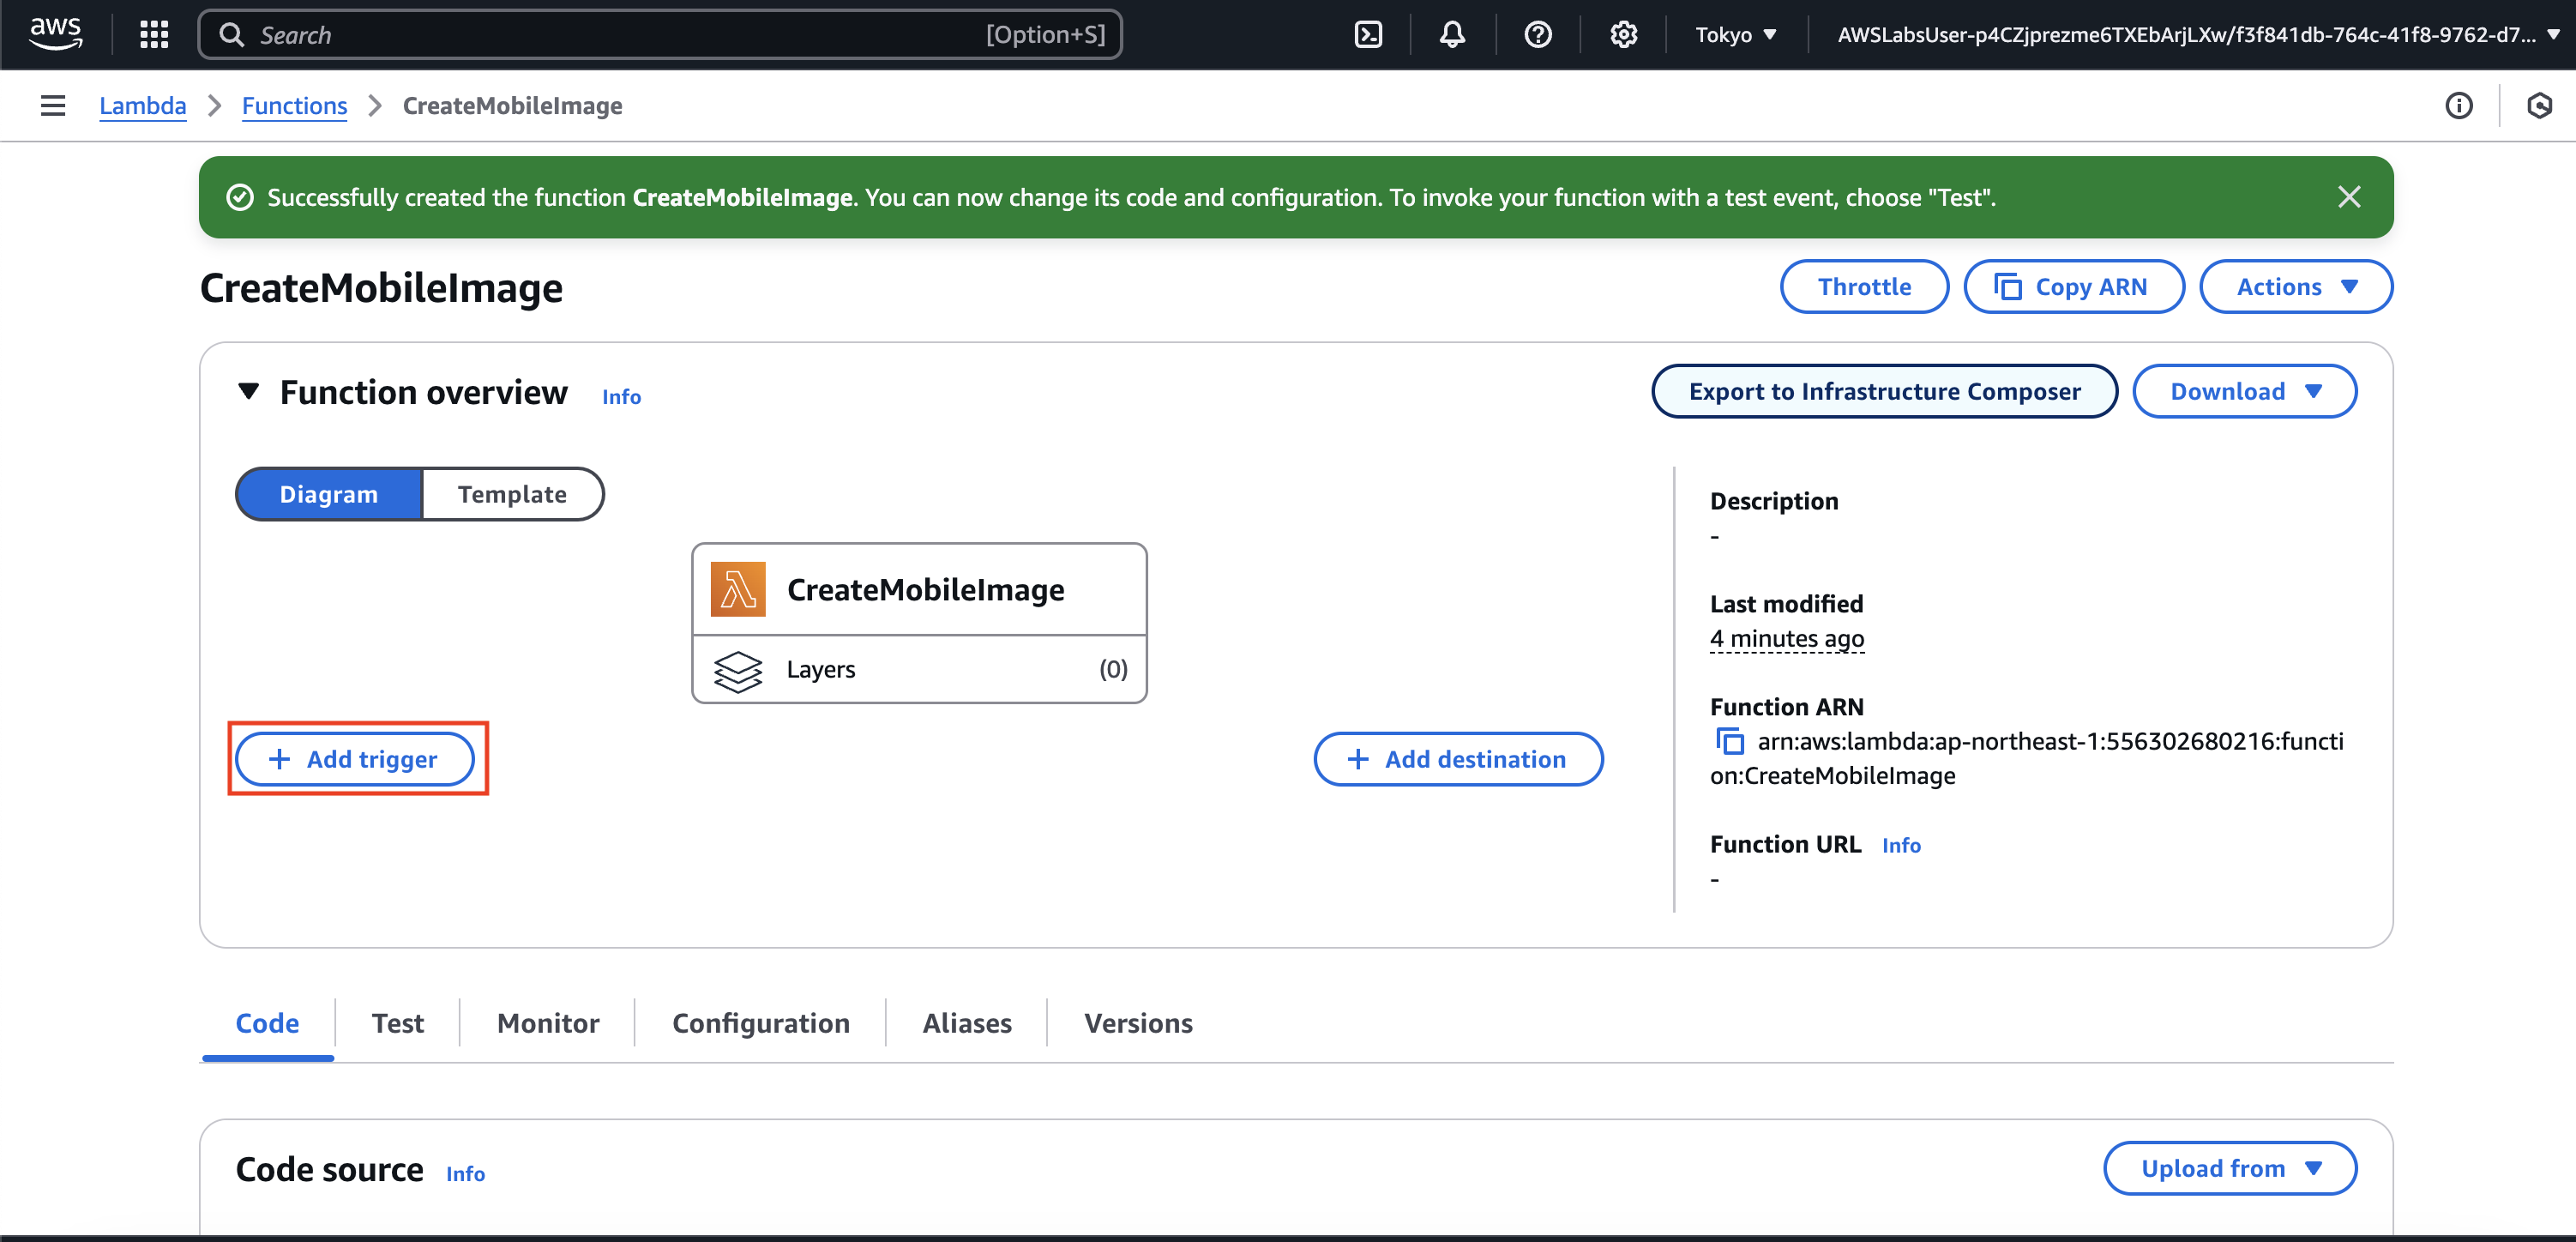Switch to the Configuration tab
This screenshot has width=2576, height=1242.
pos(760,1023)
